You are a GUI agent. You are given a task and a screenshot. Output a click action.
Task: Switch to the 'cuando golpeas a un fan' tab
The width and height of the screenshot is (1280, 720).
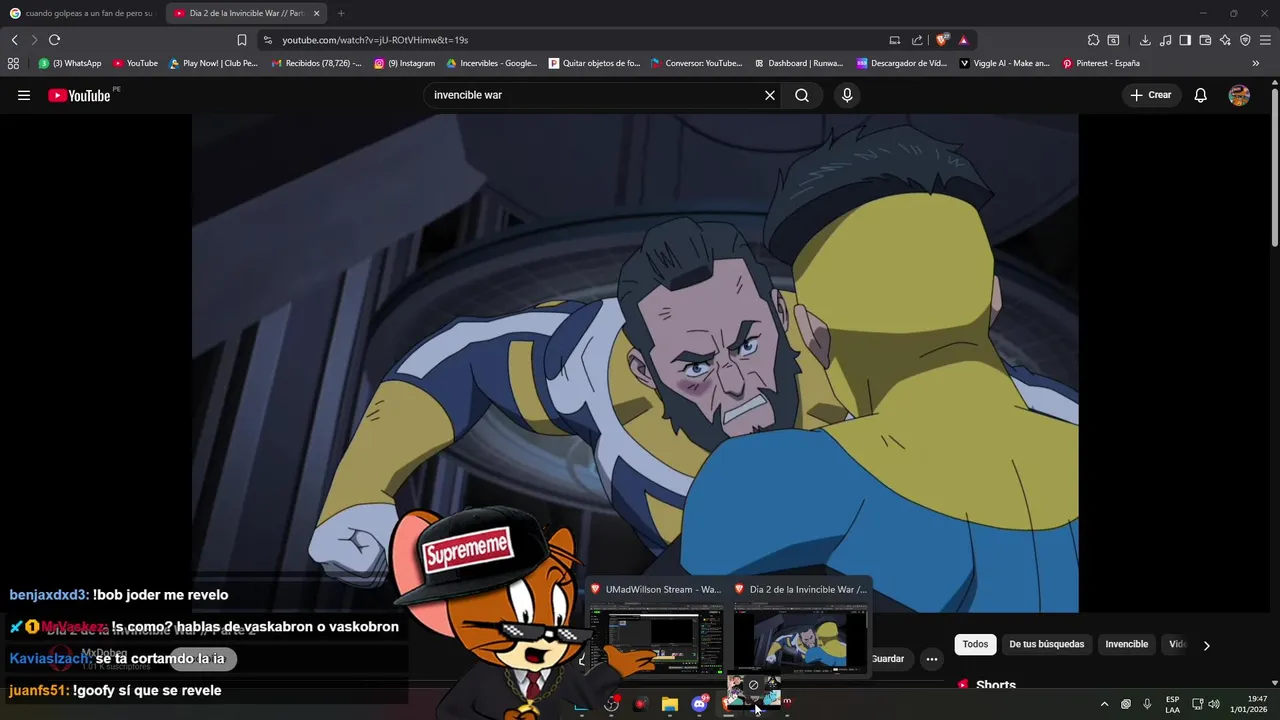(x=81, y=13)
